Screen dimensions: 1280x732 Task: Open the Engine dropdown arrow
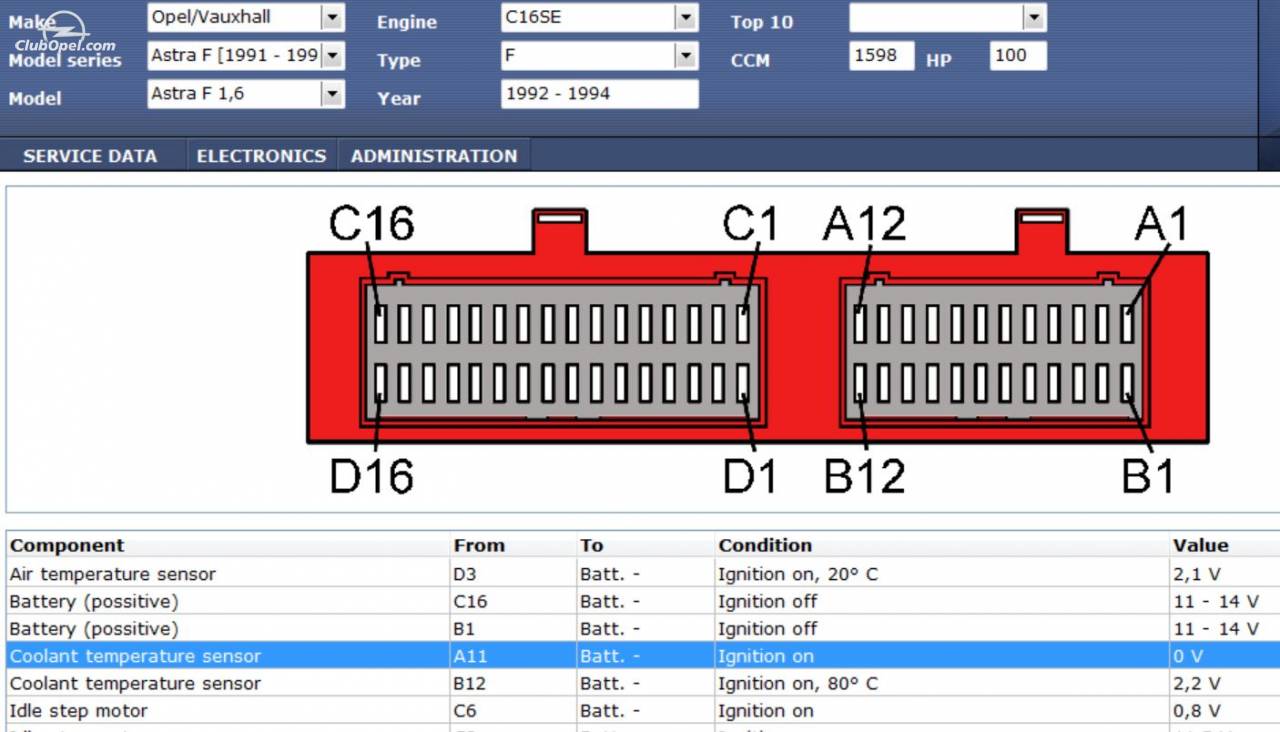(686, 17)
